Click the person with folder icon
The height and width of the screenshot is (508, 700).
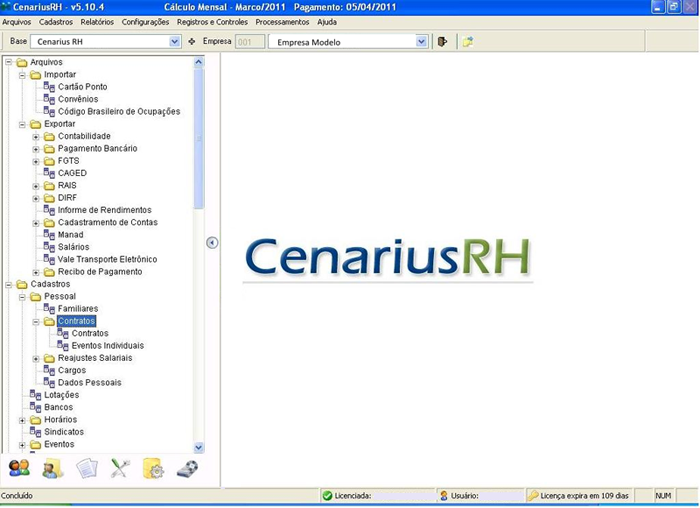[53, 469]
